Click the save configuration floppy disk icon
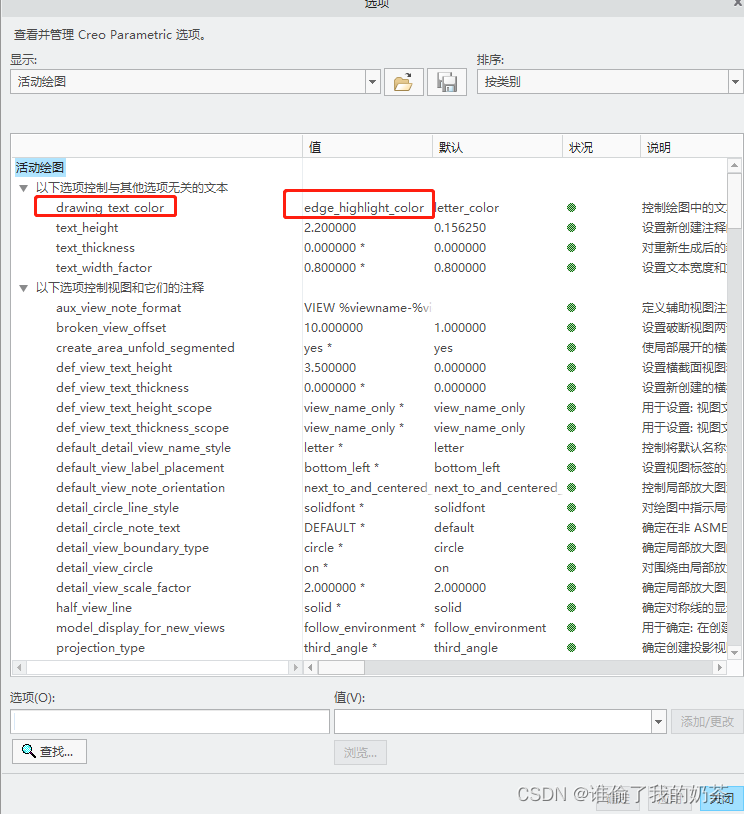 pyautogui.click(x=447, y=82)
